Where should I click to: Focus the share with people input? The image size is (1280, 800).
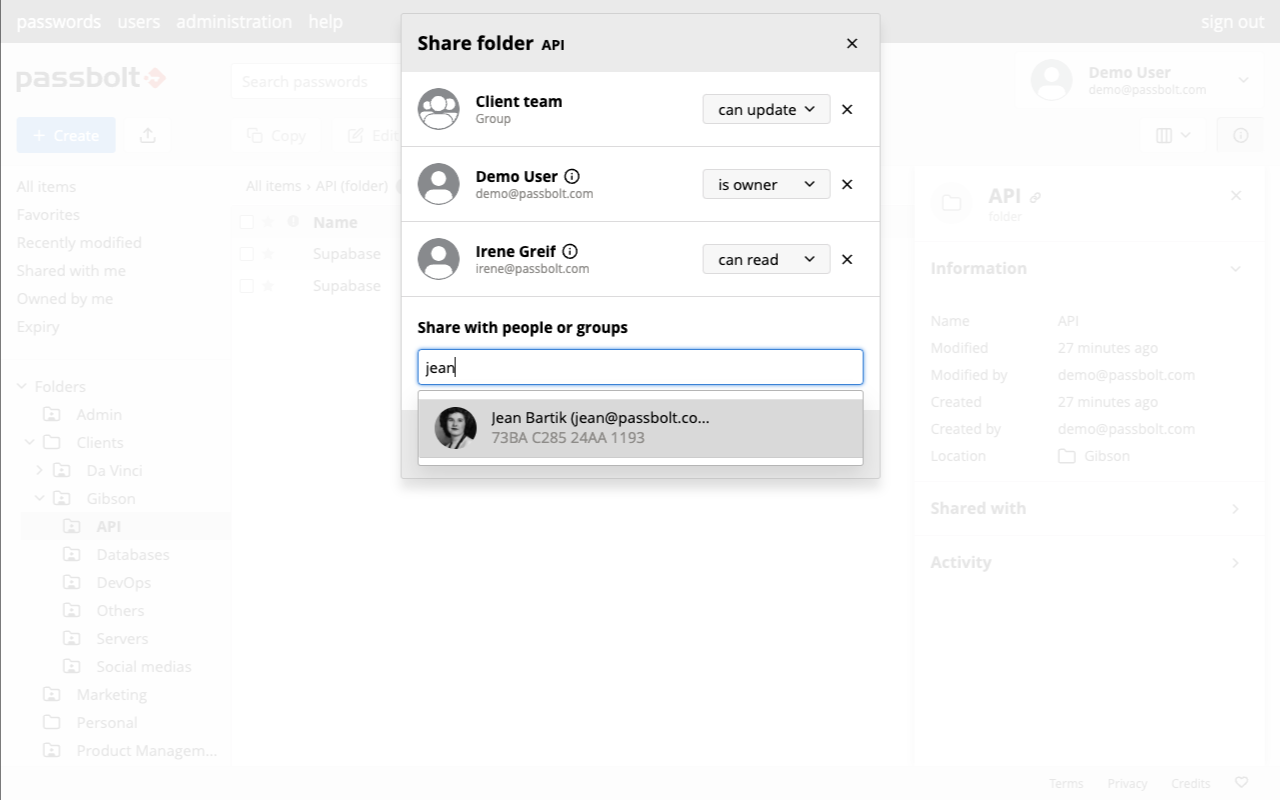pyautogui.click(x=640, y=367)
